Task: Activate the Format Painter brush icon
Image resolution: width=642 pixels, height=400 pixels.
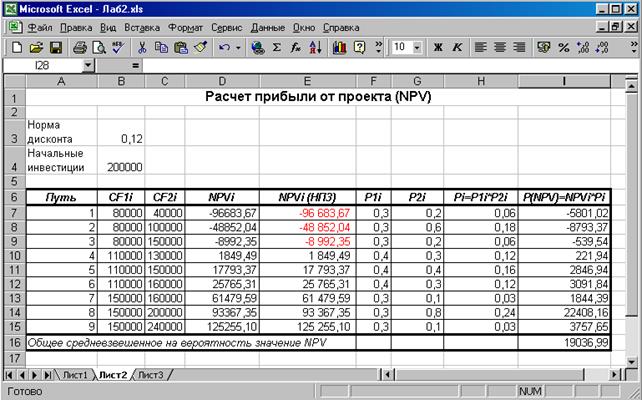Action: coord(201,47)
